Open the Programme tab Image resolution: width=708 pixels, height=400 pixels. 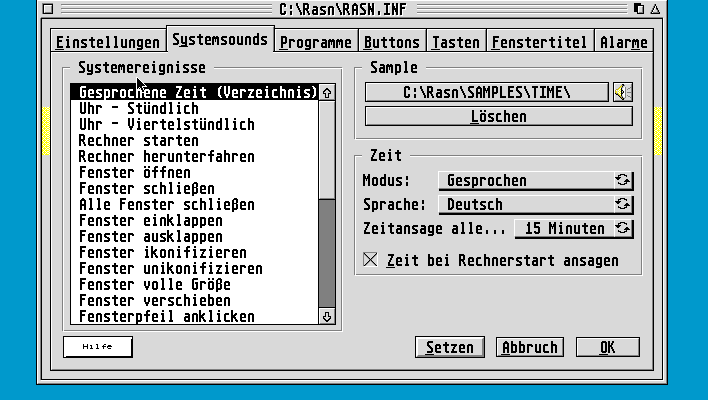315,42
